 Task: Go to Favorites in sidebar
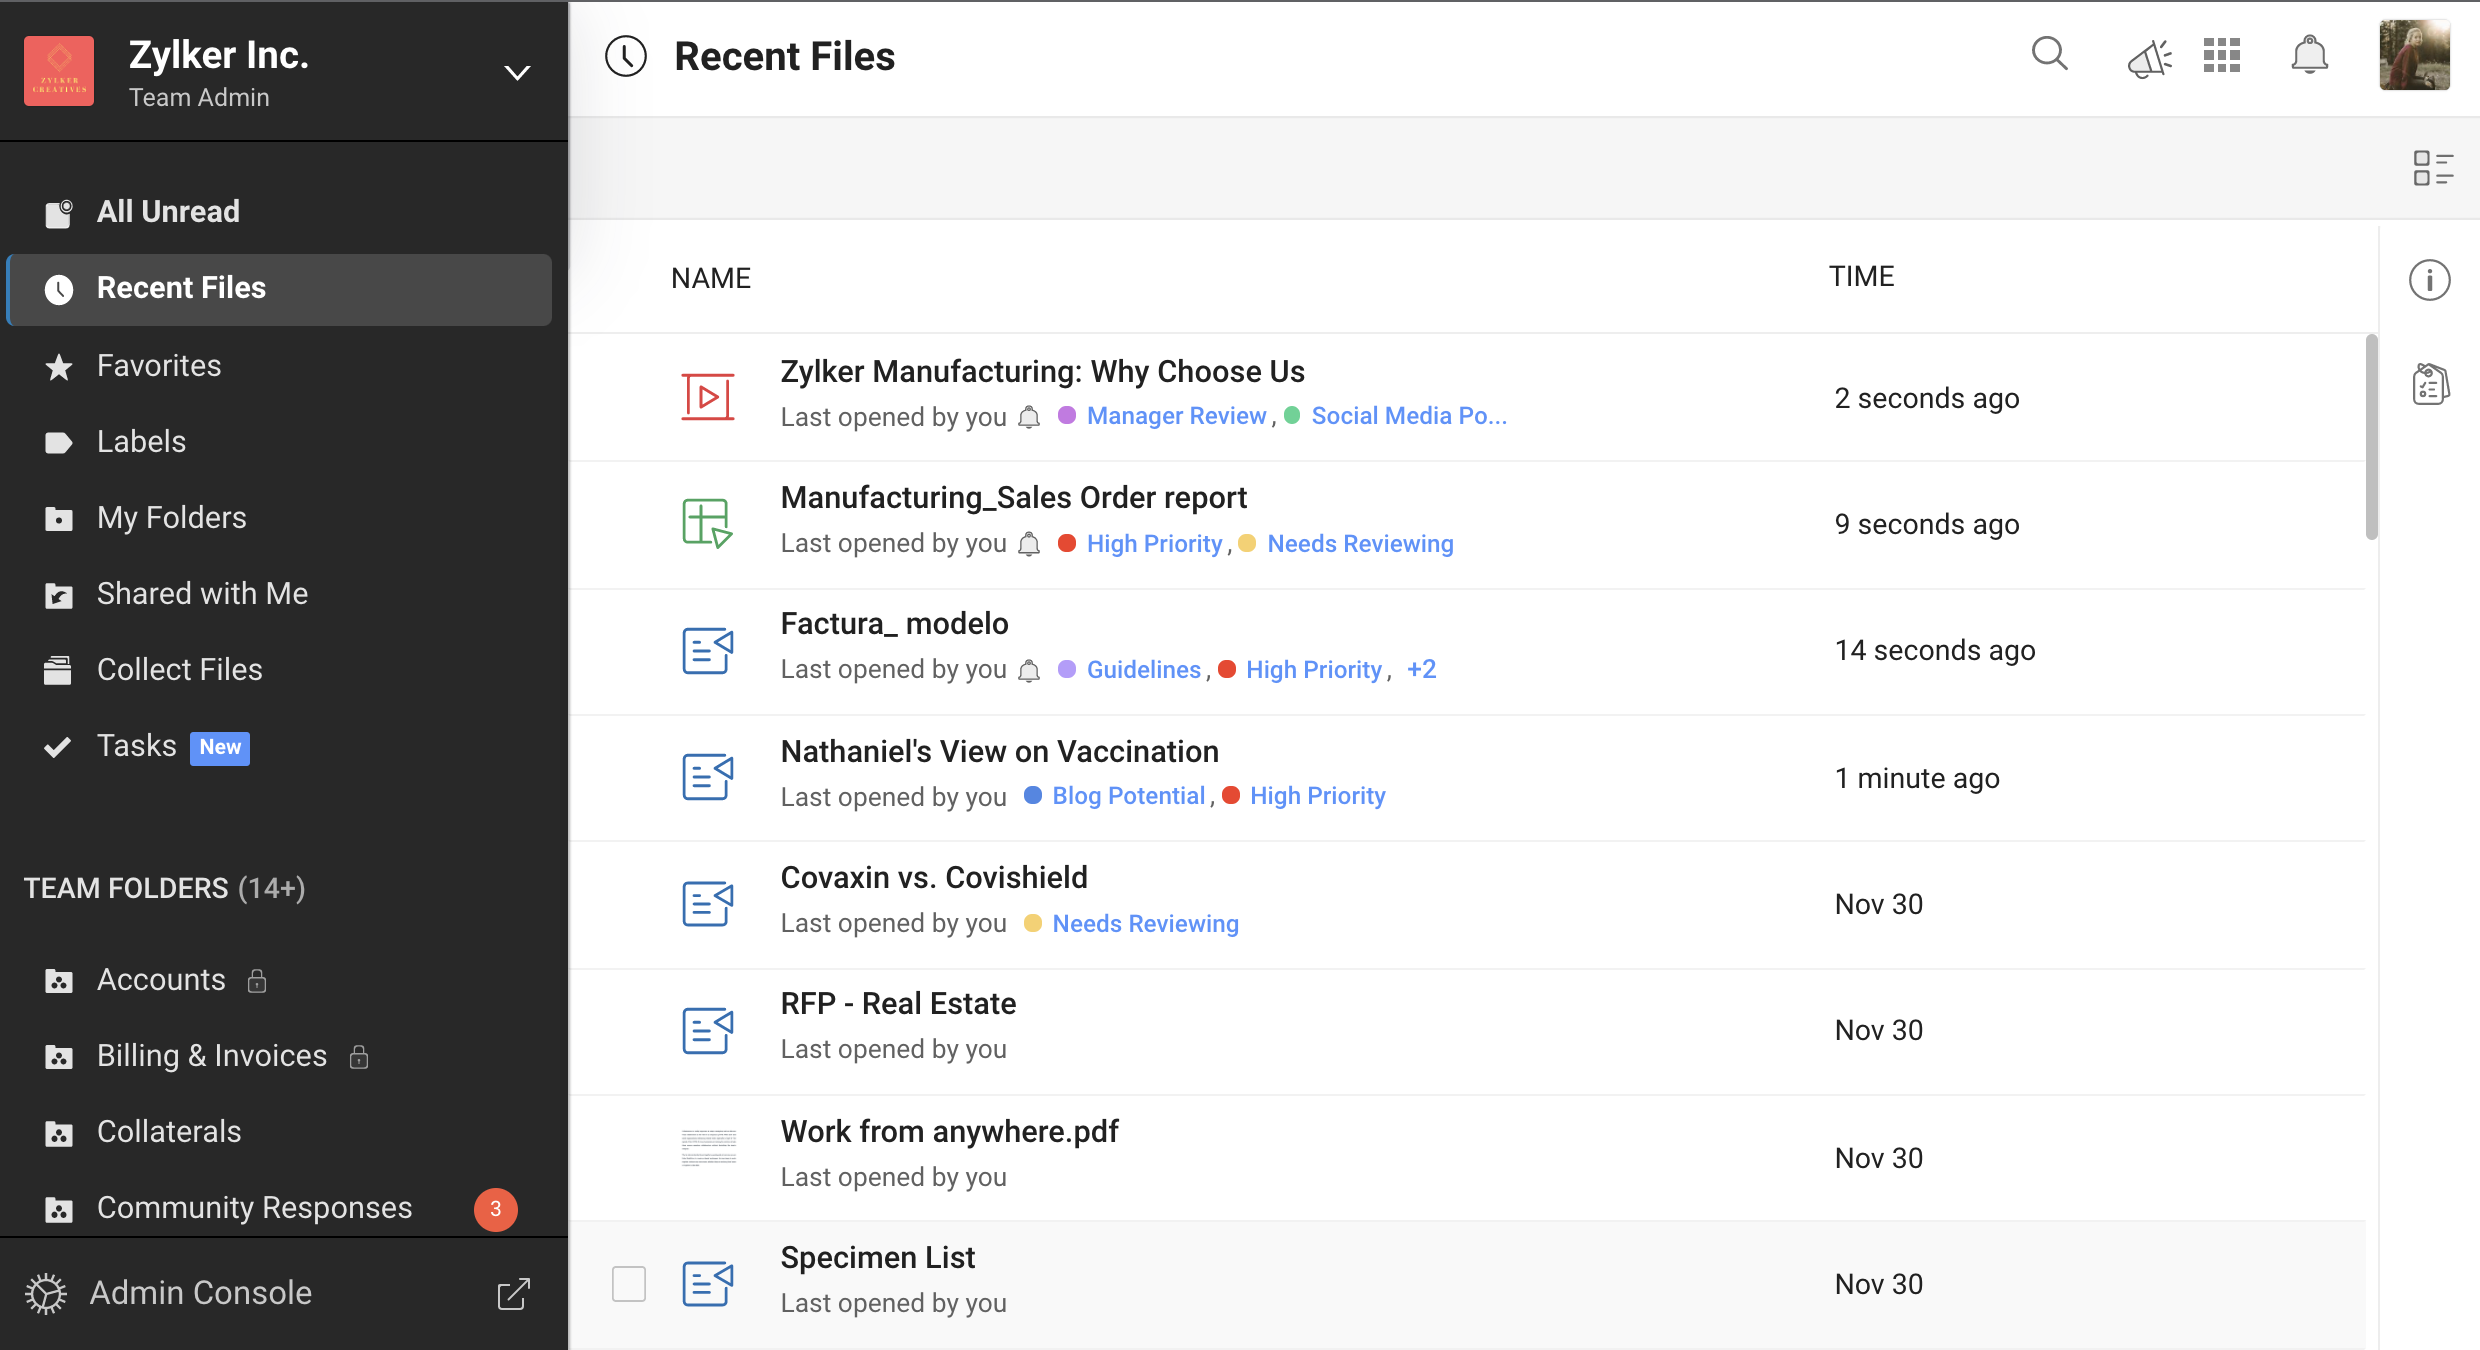pos(159,365)
